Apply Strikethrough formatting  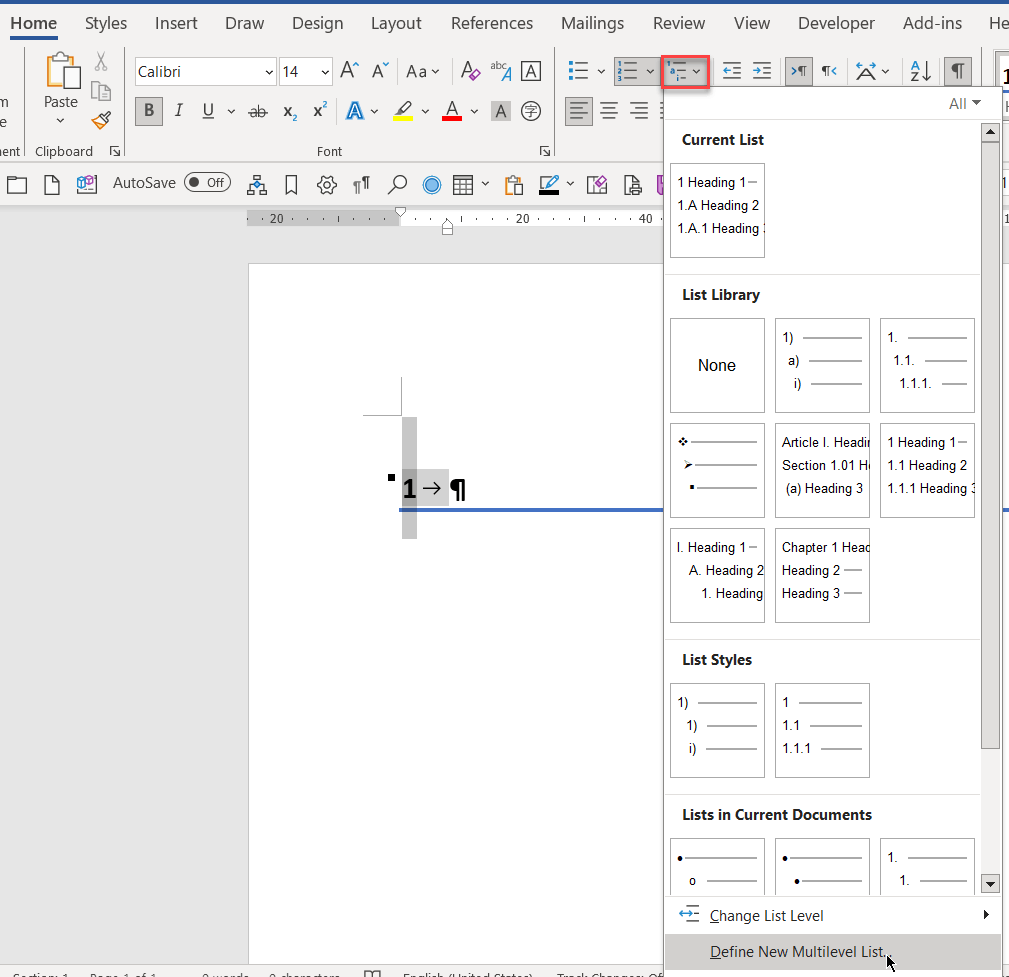tap(257, 111)
